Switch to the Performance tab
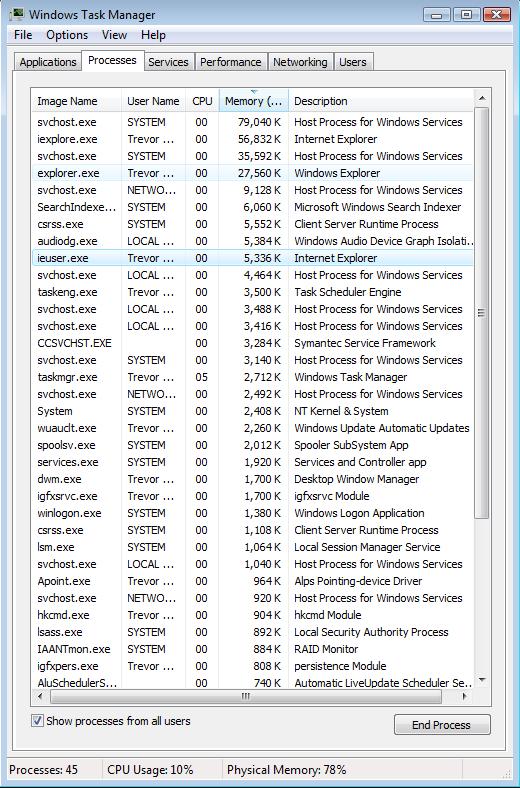The width and height of the screenshot is (520, 788). tap(231, 62)
